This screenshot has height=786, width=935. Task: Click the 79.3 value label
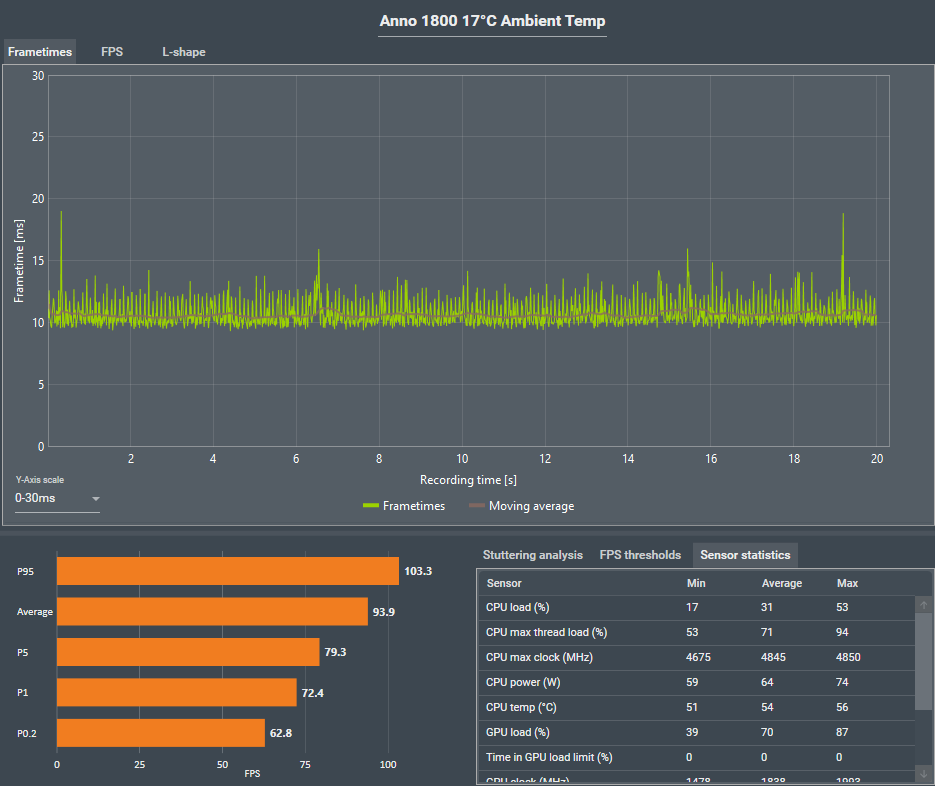335,652
